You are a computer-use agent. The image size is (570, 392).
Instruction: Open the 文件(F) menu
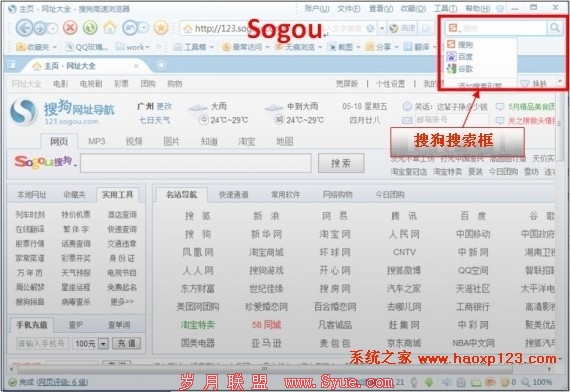tap(349, 8)
